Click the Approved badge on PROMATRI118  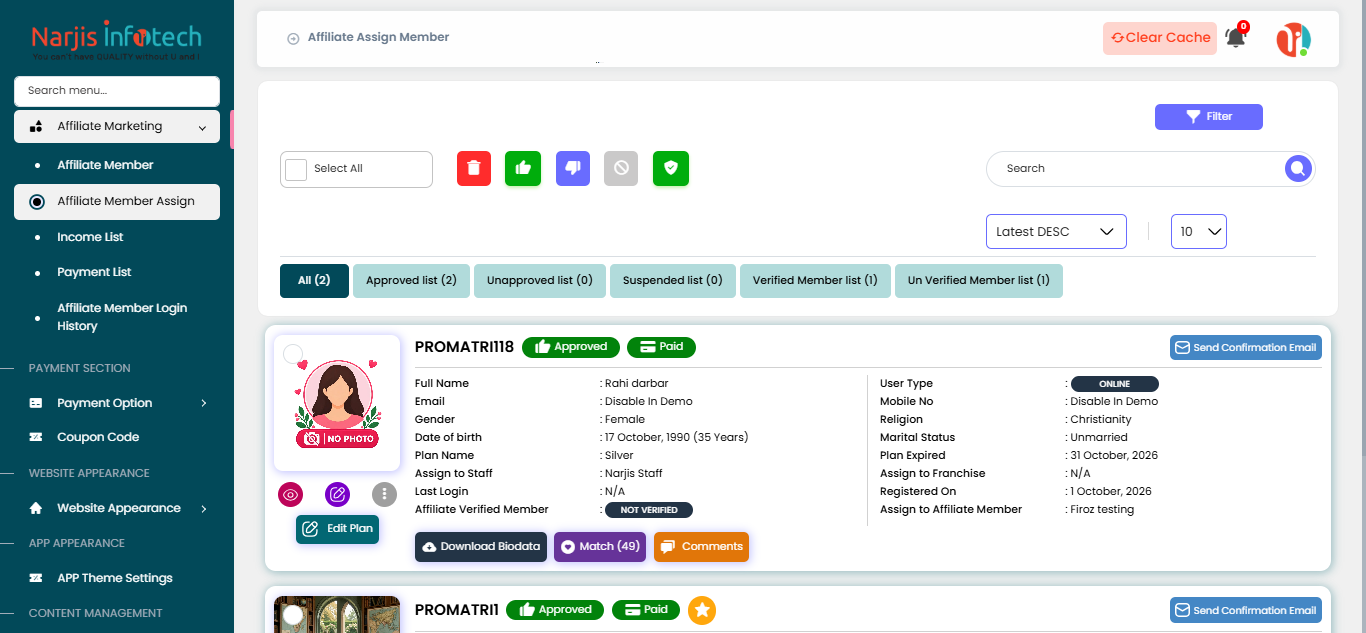571,347
